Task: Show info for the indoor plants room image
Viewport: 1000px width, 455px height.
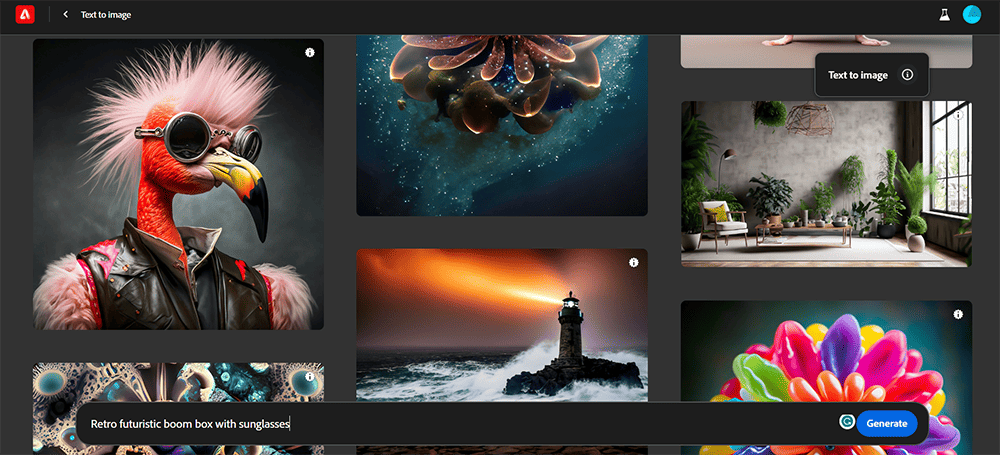Action: [958, 115]
